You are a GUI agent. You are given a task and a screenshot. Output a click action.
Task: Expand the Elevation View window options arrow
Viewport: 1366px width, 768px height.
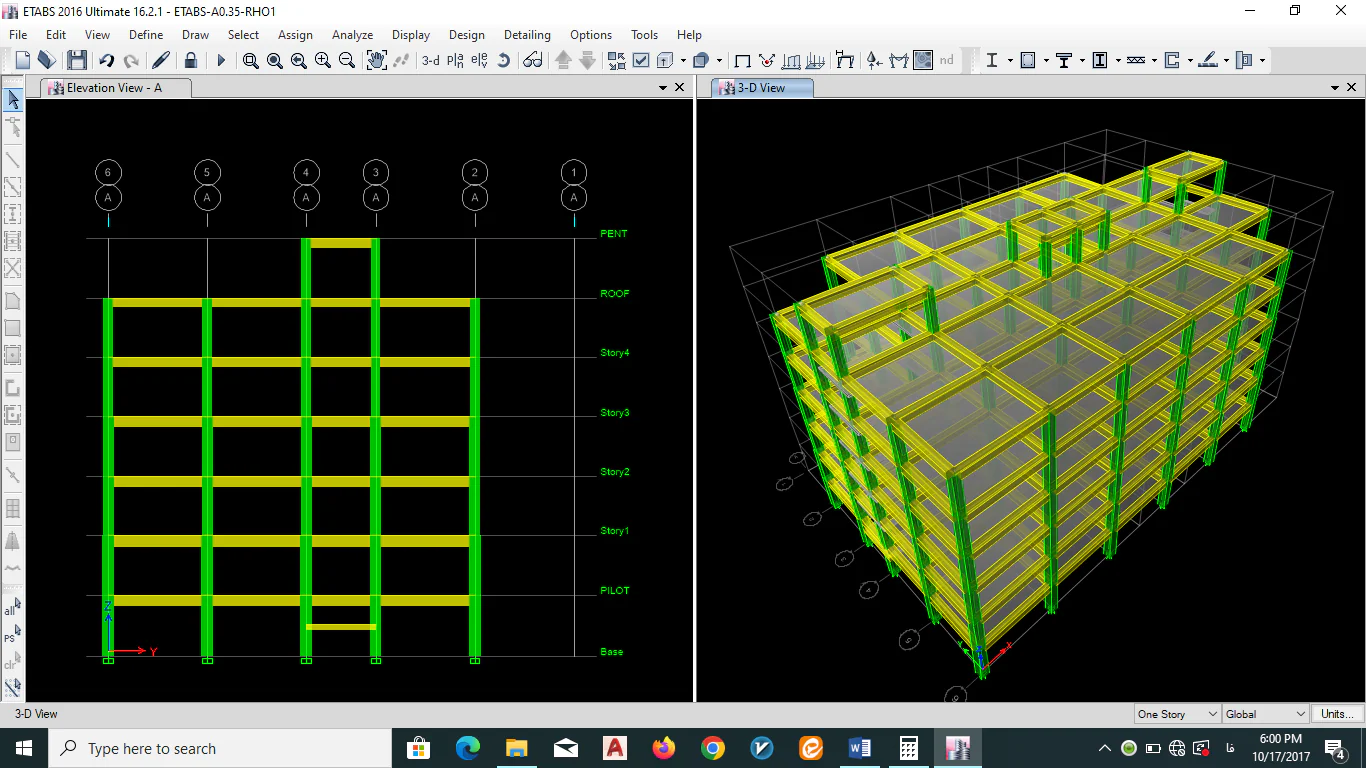662,88
